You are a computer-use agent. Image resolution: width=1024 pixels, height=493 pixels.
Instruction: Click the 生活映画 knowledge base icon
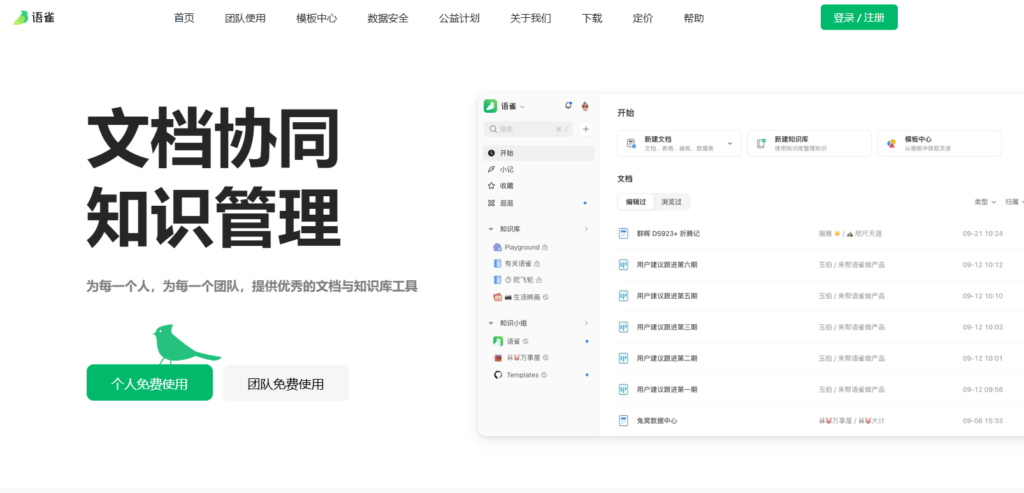498,297
